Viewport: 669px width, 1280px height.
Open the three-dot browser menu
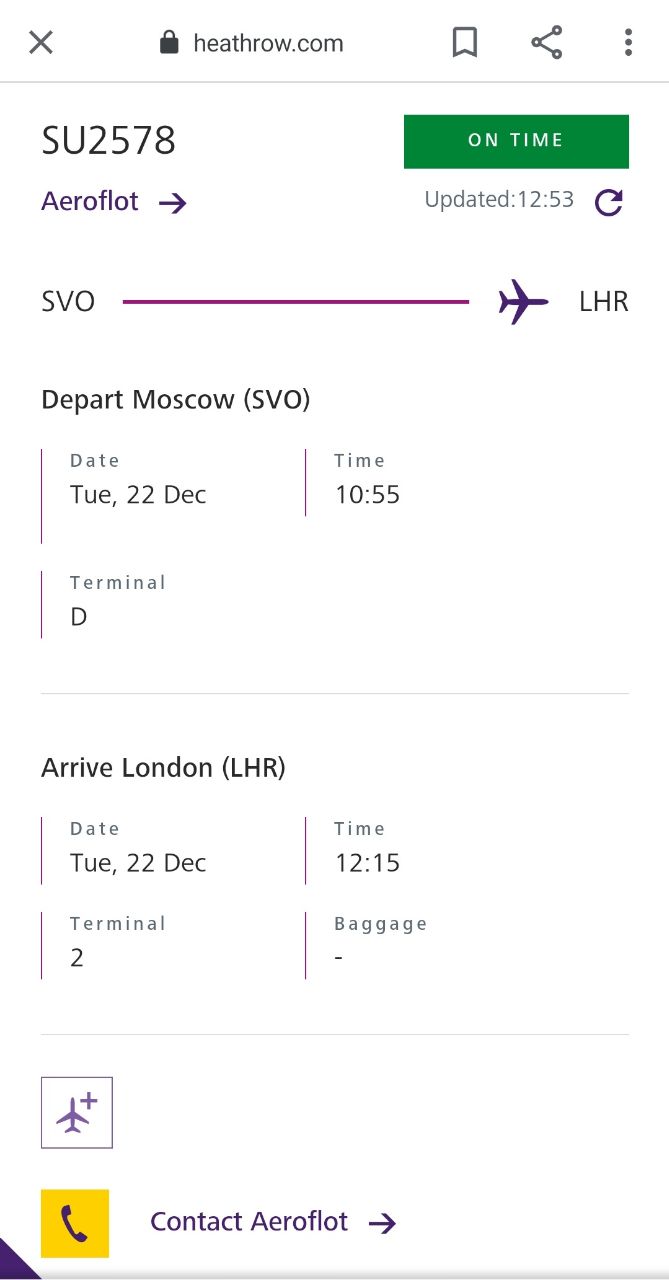point(628,42)
